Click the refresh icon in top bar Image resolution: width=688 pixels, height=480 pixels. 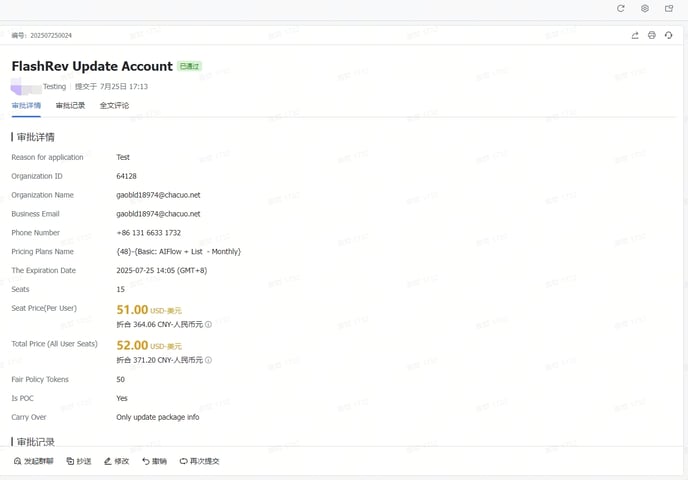(620, 8)
